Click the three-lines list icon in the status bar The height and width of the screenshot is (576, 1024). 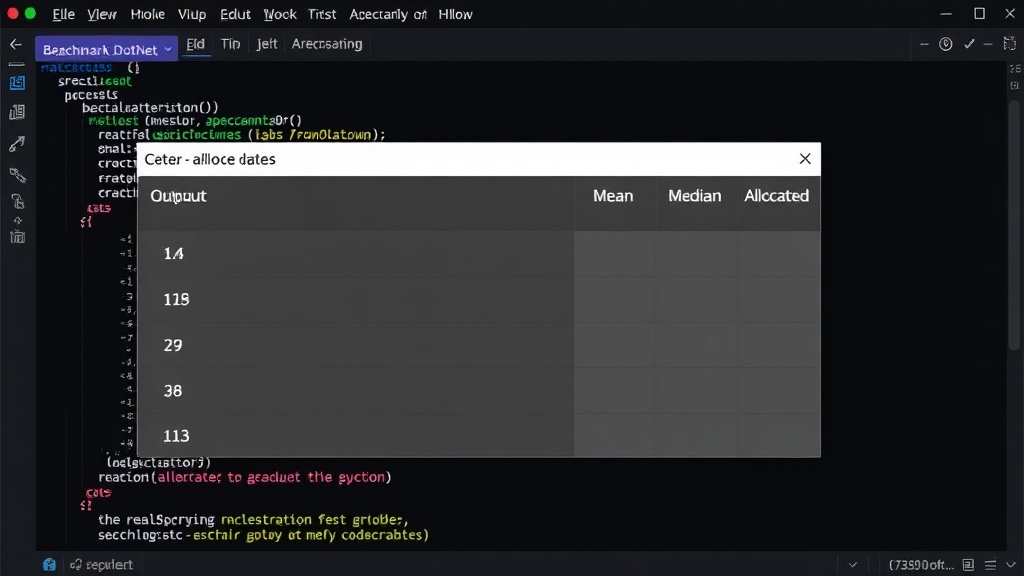click(x=991, y=564)
